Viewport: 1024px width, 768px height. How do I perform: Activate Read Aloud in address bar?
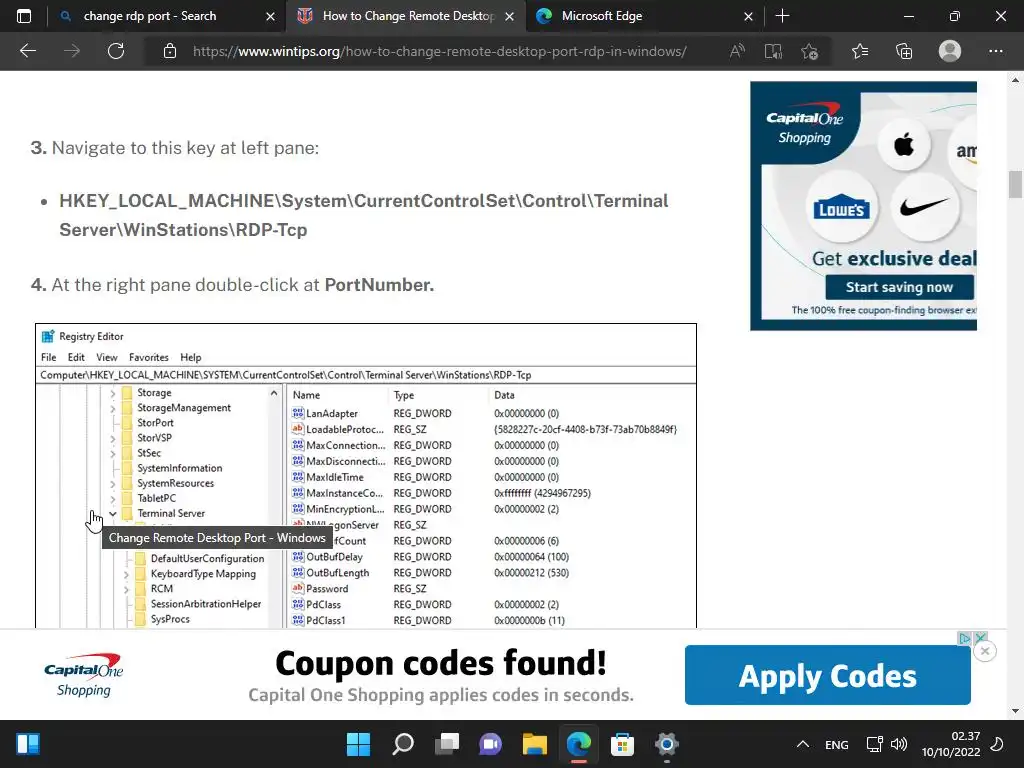pos(737,51)
